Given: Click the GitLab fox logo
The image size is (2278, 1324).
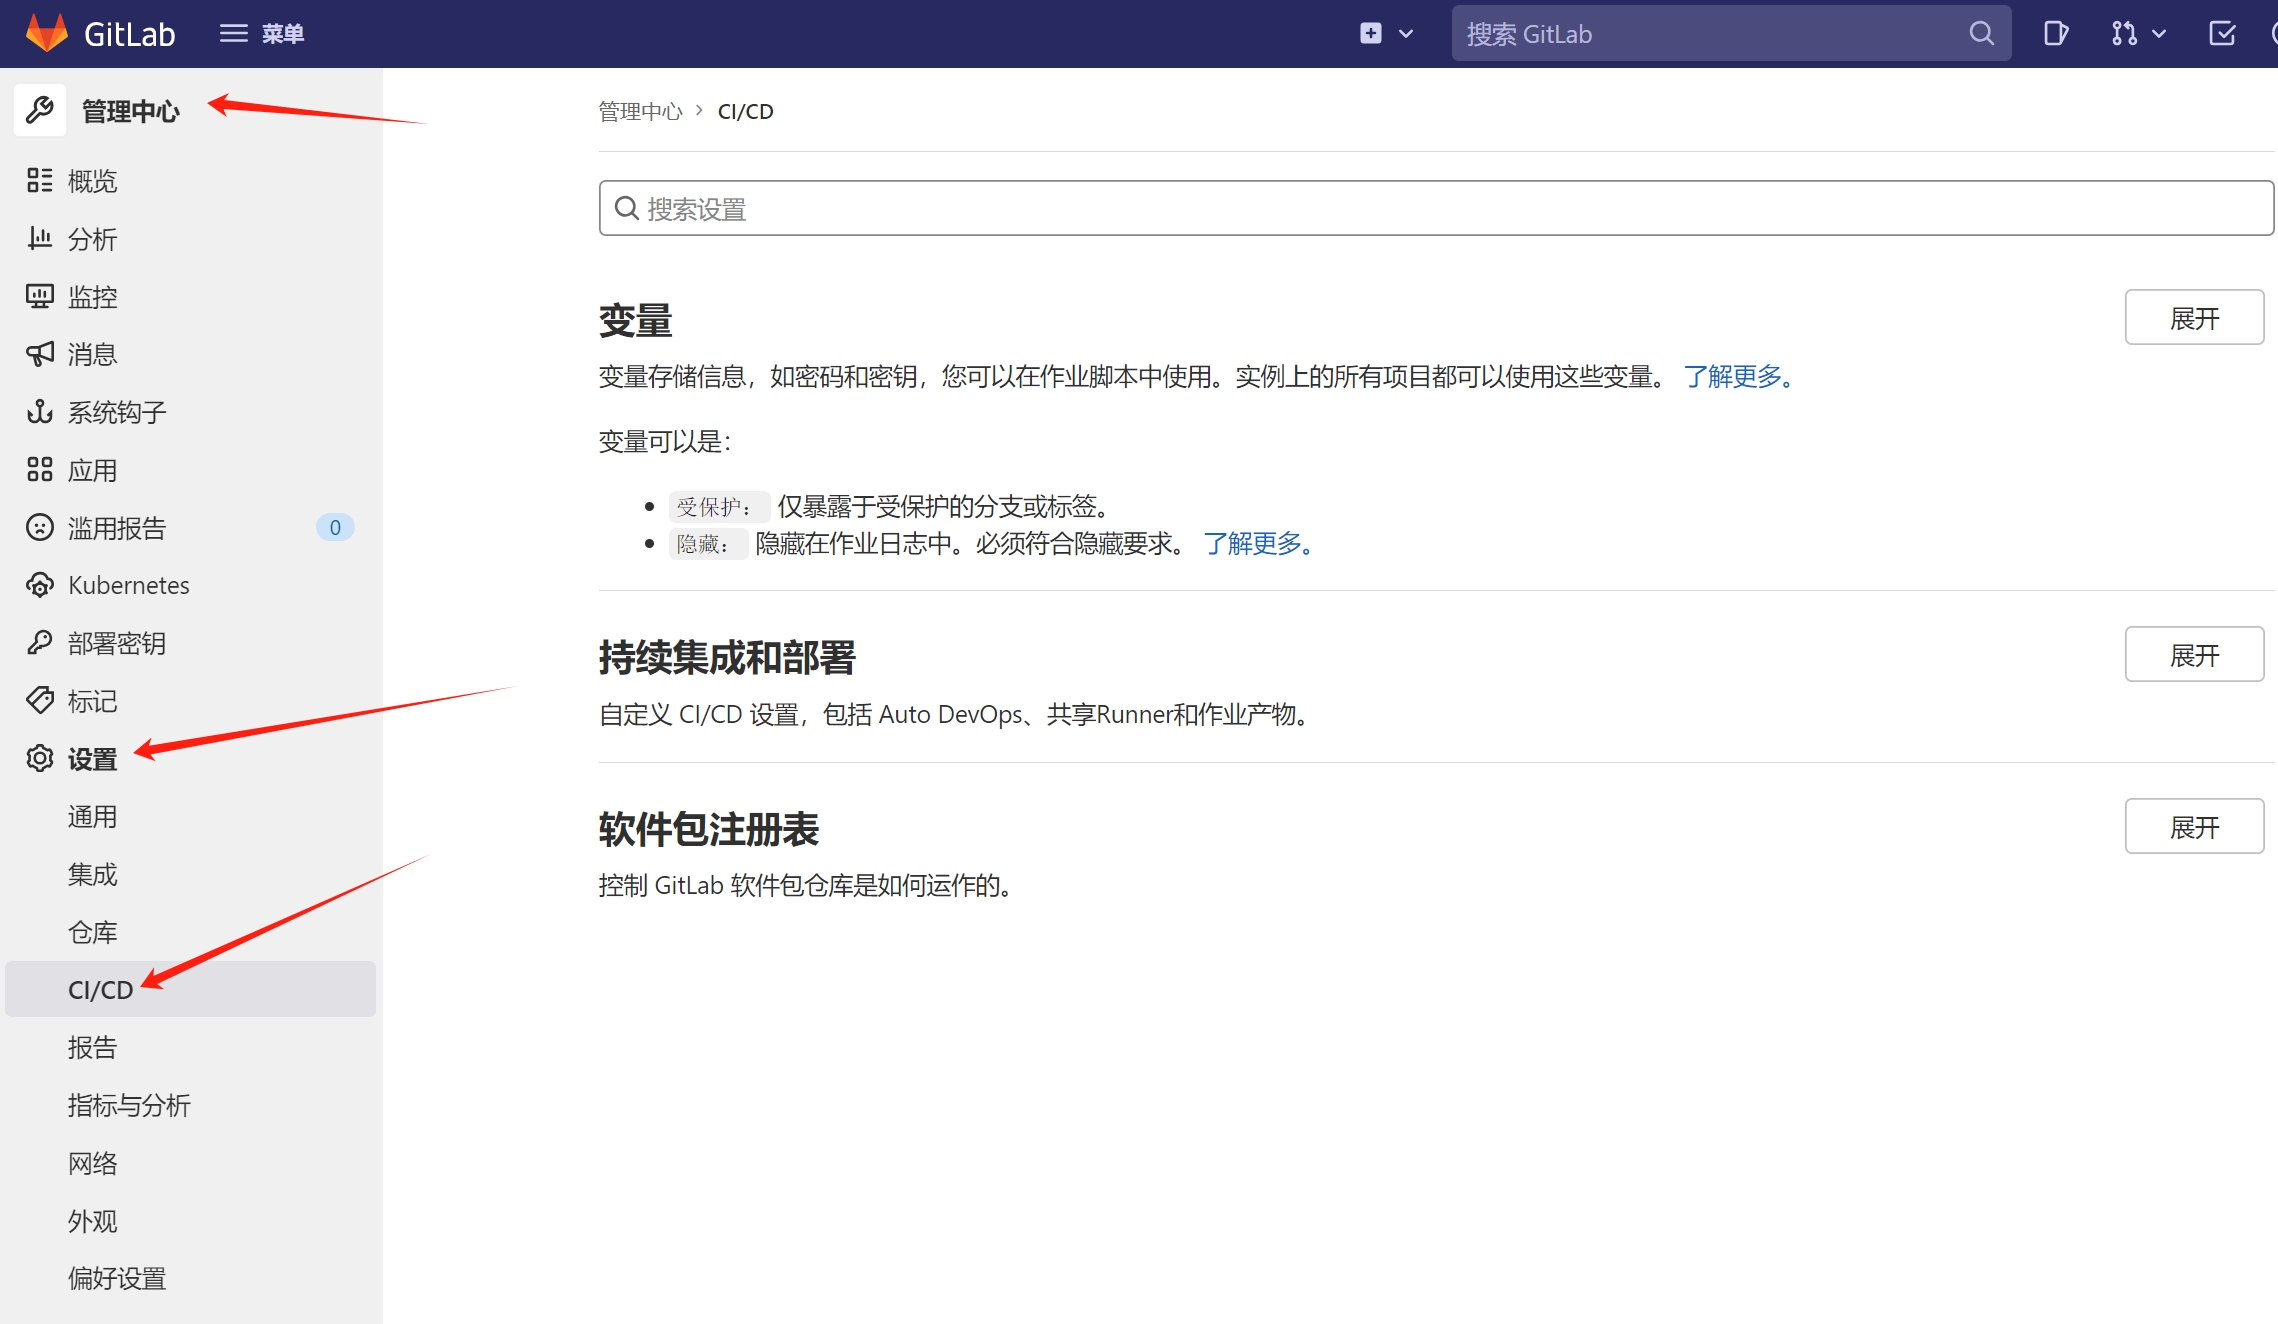Looking at the screenshot, I should point(46,33).
